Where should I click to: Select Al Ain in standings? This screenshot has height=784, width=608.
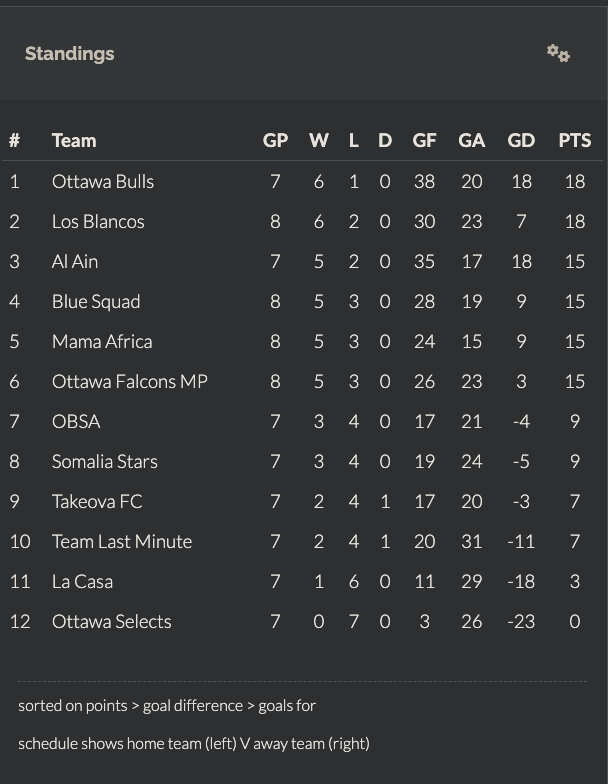(x=75, y=261)
